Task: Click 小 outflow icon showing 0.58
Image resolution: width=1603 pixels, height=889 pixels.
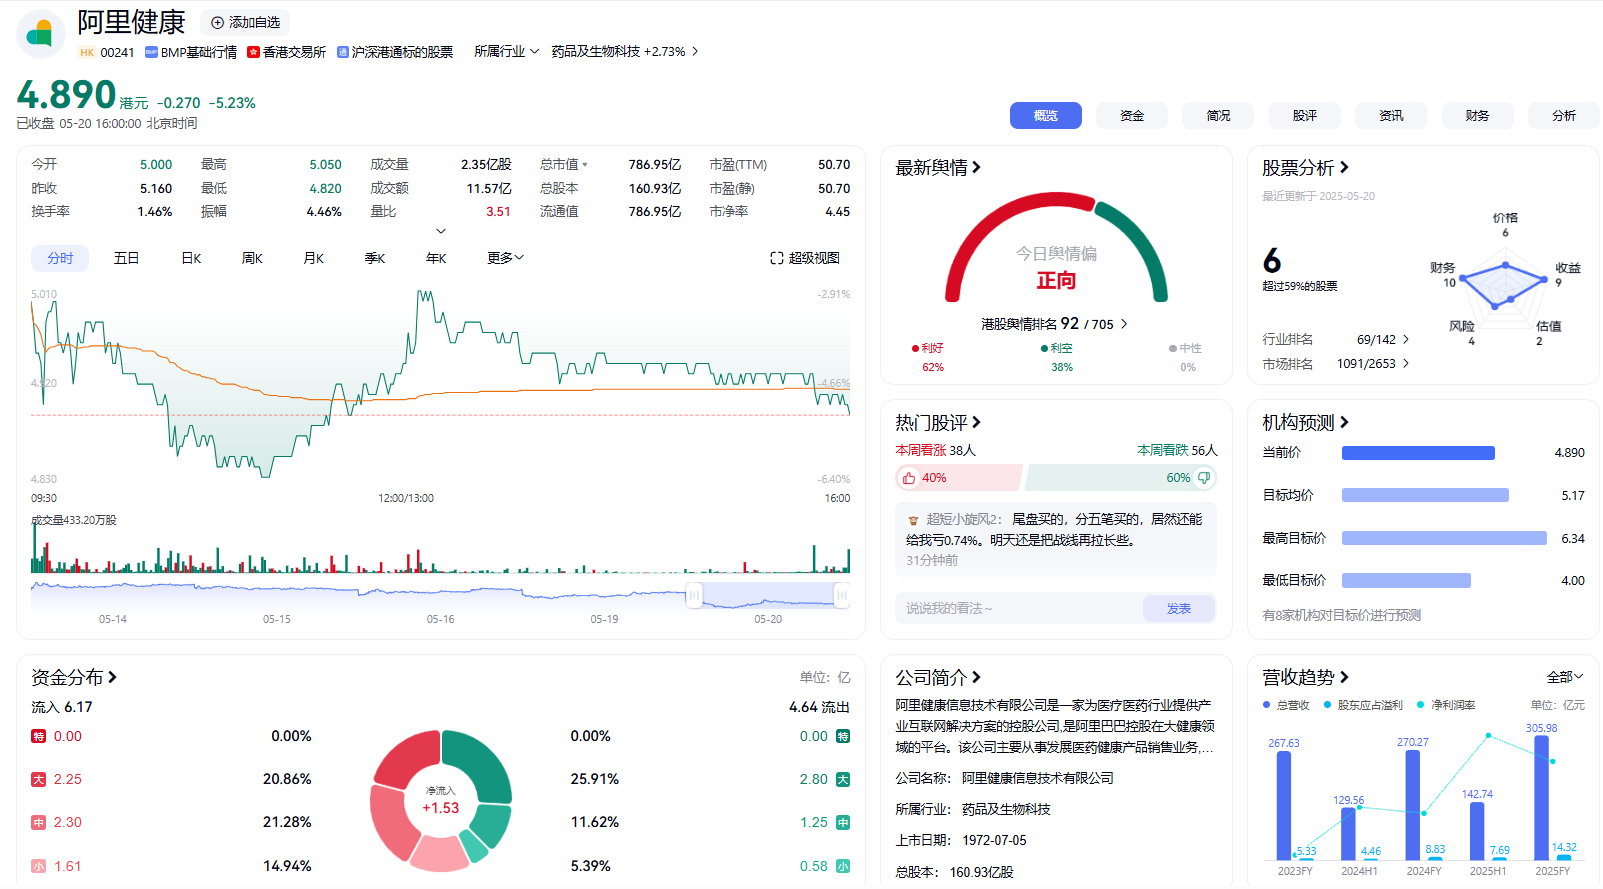Action: (843, 867)
